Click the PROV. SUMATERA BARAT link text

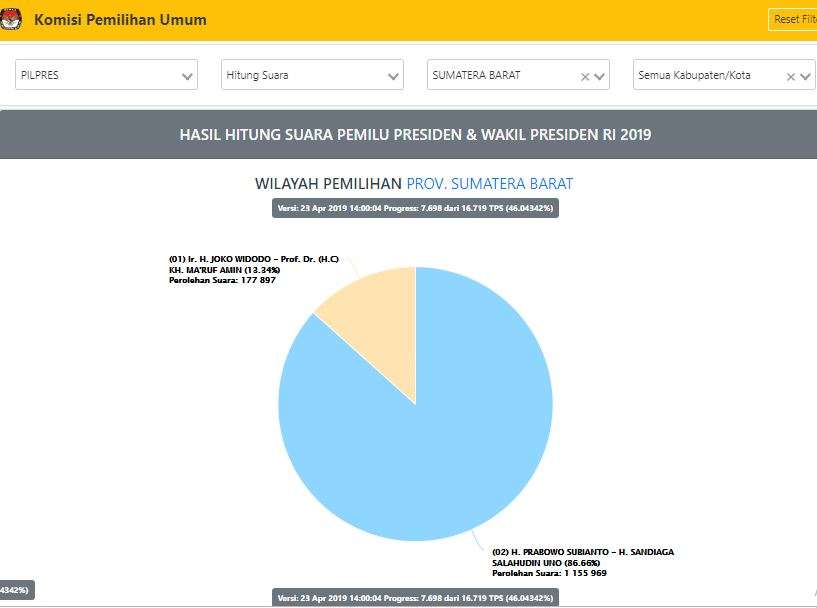point(489,183)
